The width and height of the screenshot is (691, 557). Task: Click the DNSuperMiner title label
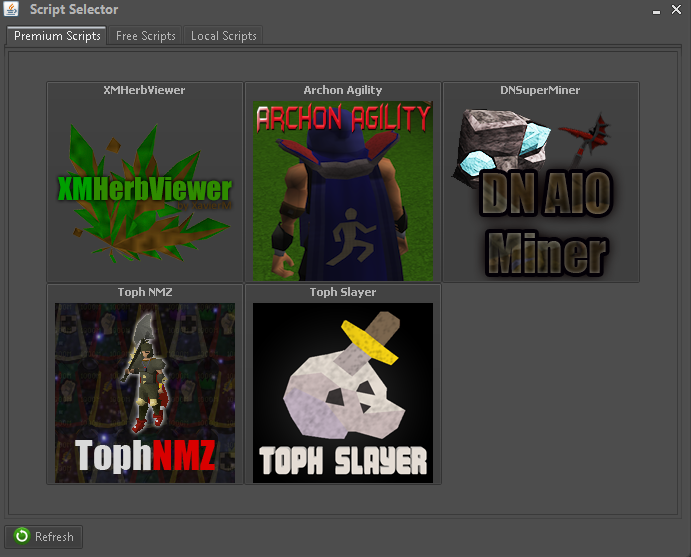pyautogui.click(x=540, y=90)
